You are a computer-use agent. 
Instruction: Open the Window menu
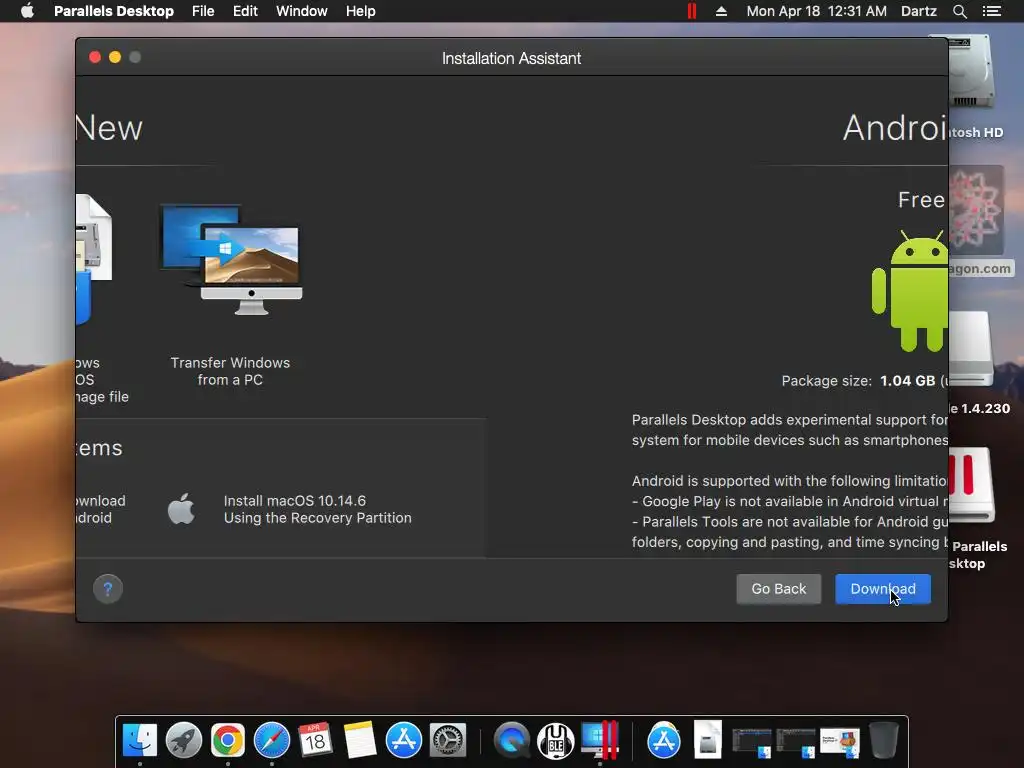(x=302, y=11)
